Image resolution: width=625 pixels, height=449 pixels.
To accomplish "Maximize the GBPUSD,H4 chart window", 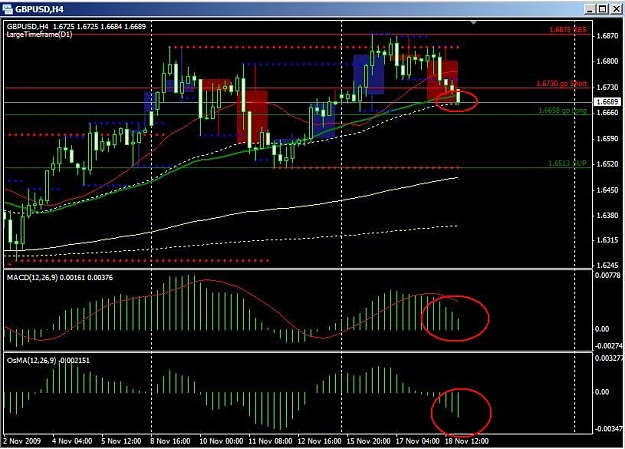I will 603,9.
